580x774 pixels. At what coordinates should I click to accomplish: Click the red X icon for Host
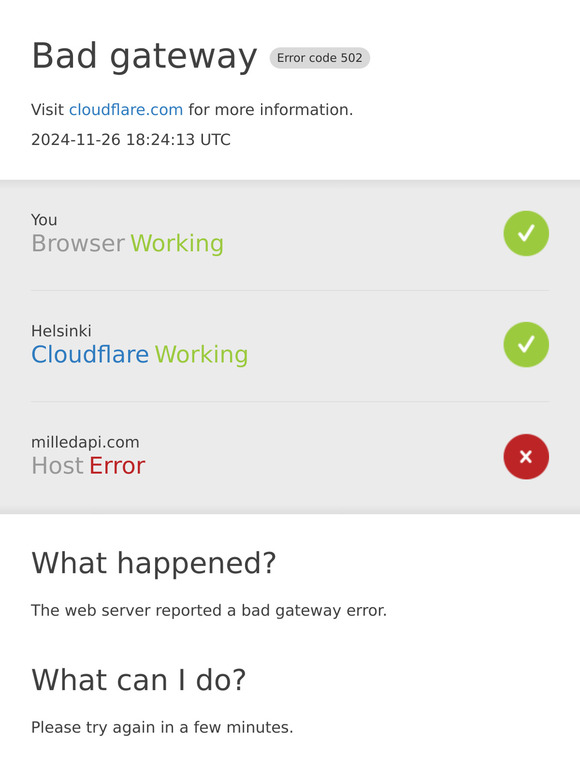tap(526, 457)
